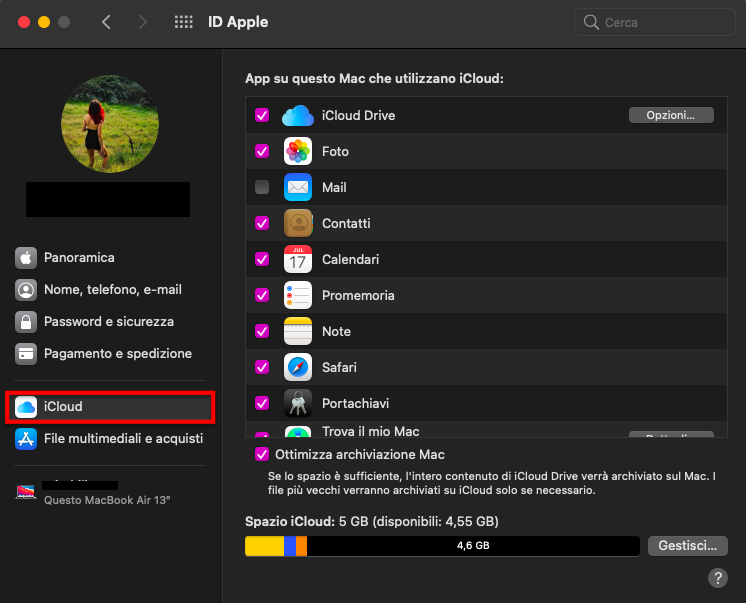Toggle the Promemoria checkbox

tap(262, 295)
